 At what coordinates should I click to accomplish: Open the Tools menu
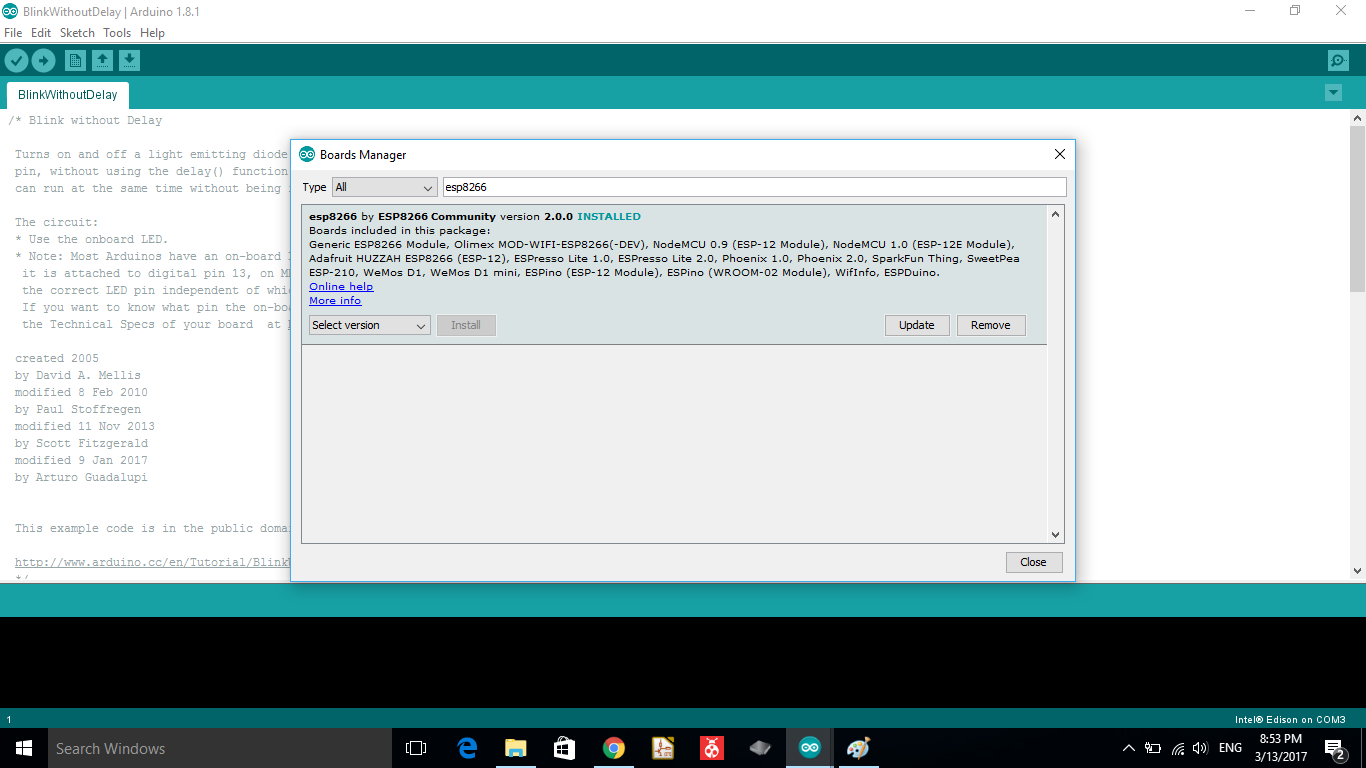[117, 33]
